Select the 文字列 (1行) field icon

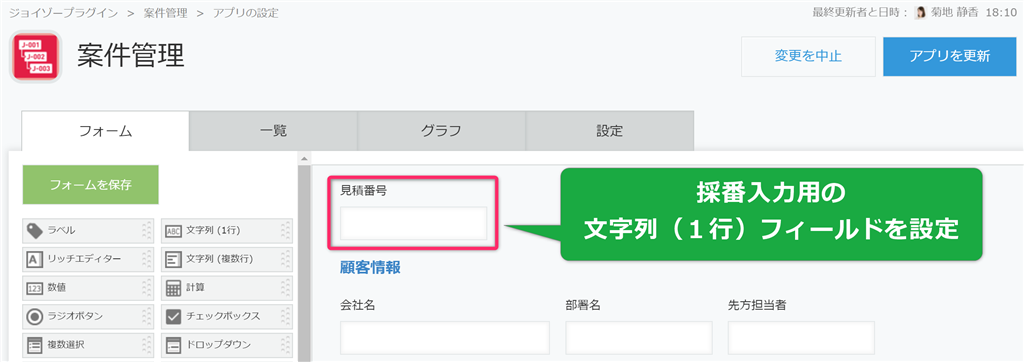click(173, 231)
